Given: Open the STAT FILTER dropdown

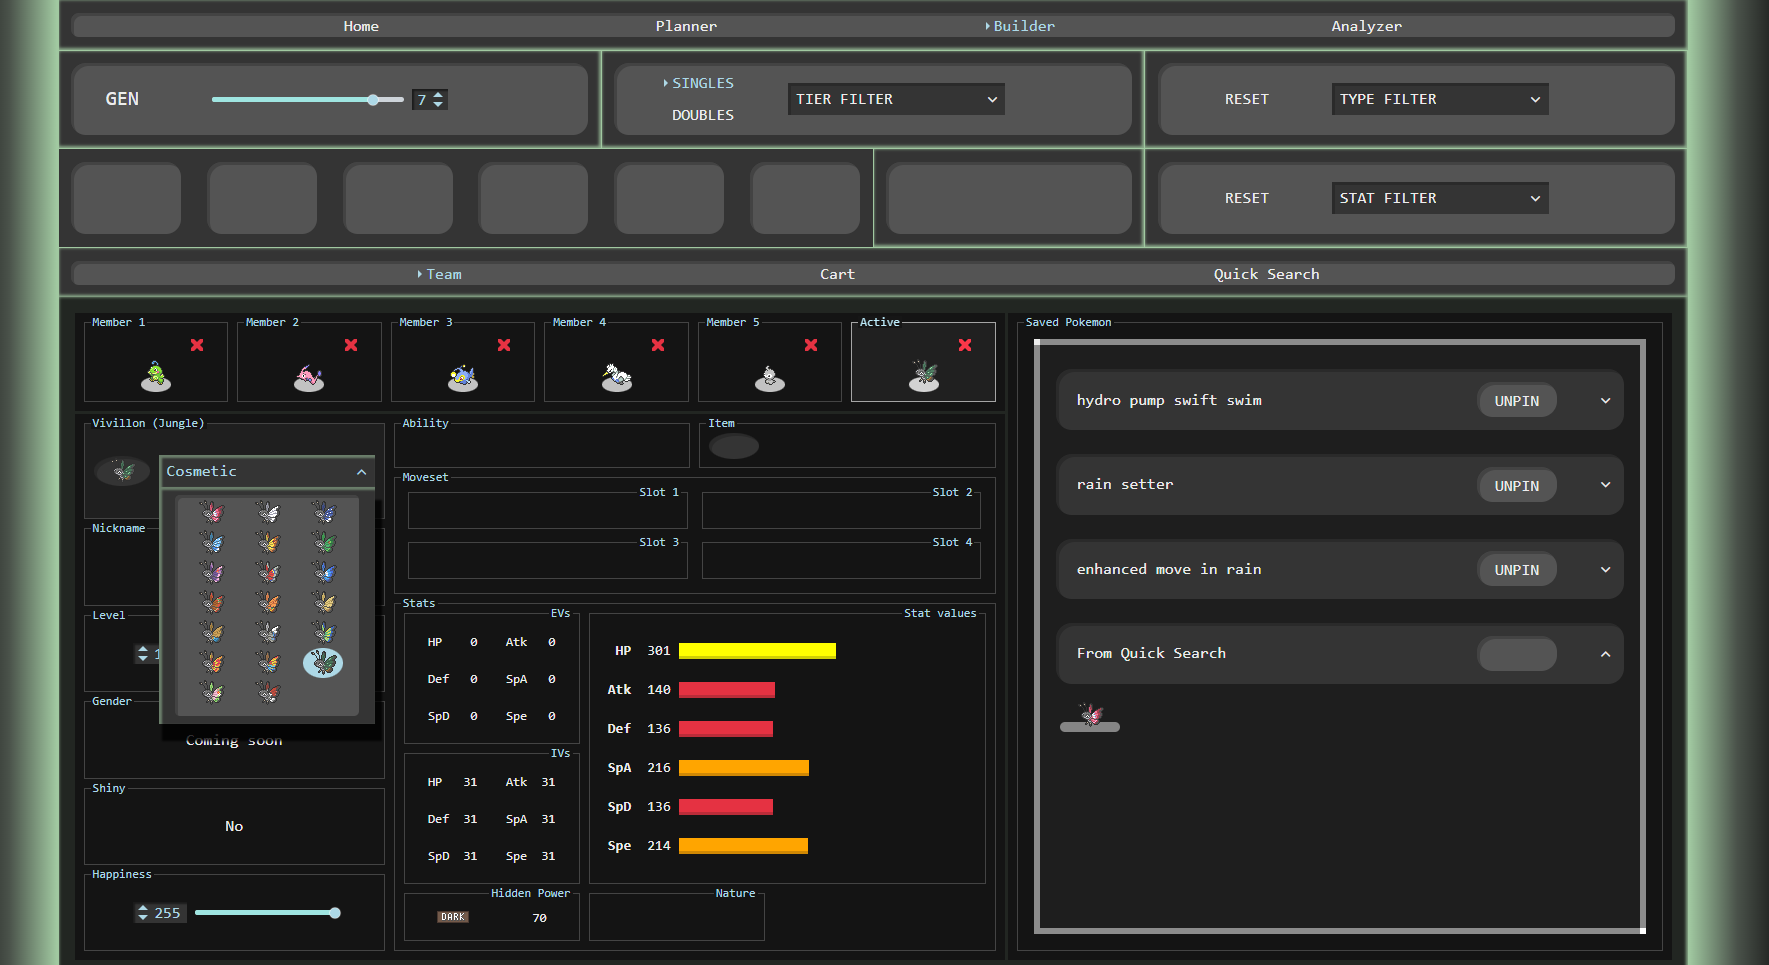Looking at the screenshot, I should pyautogui.click(x=1440, y=198).
